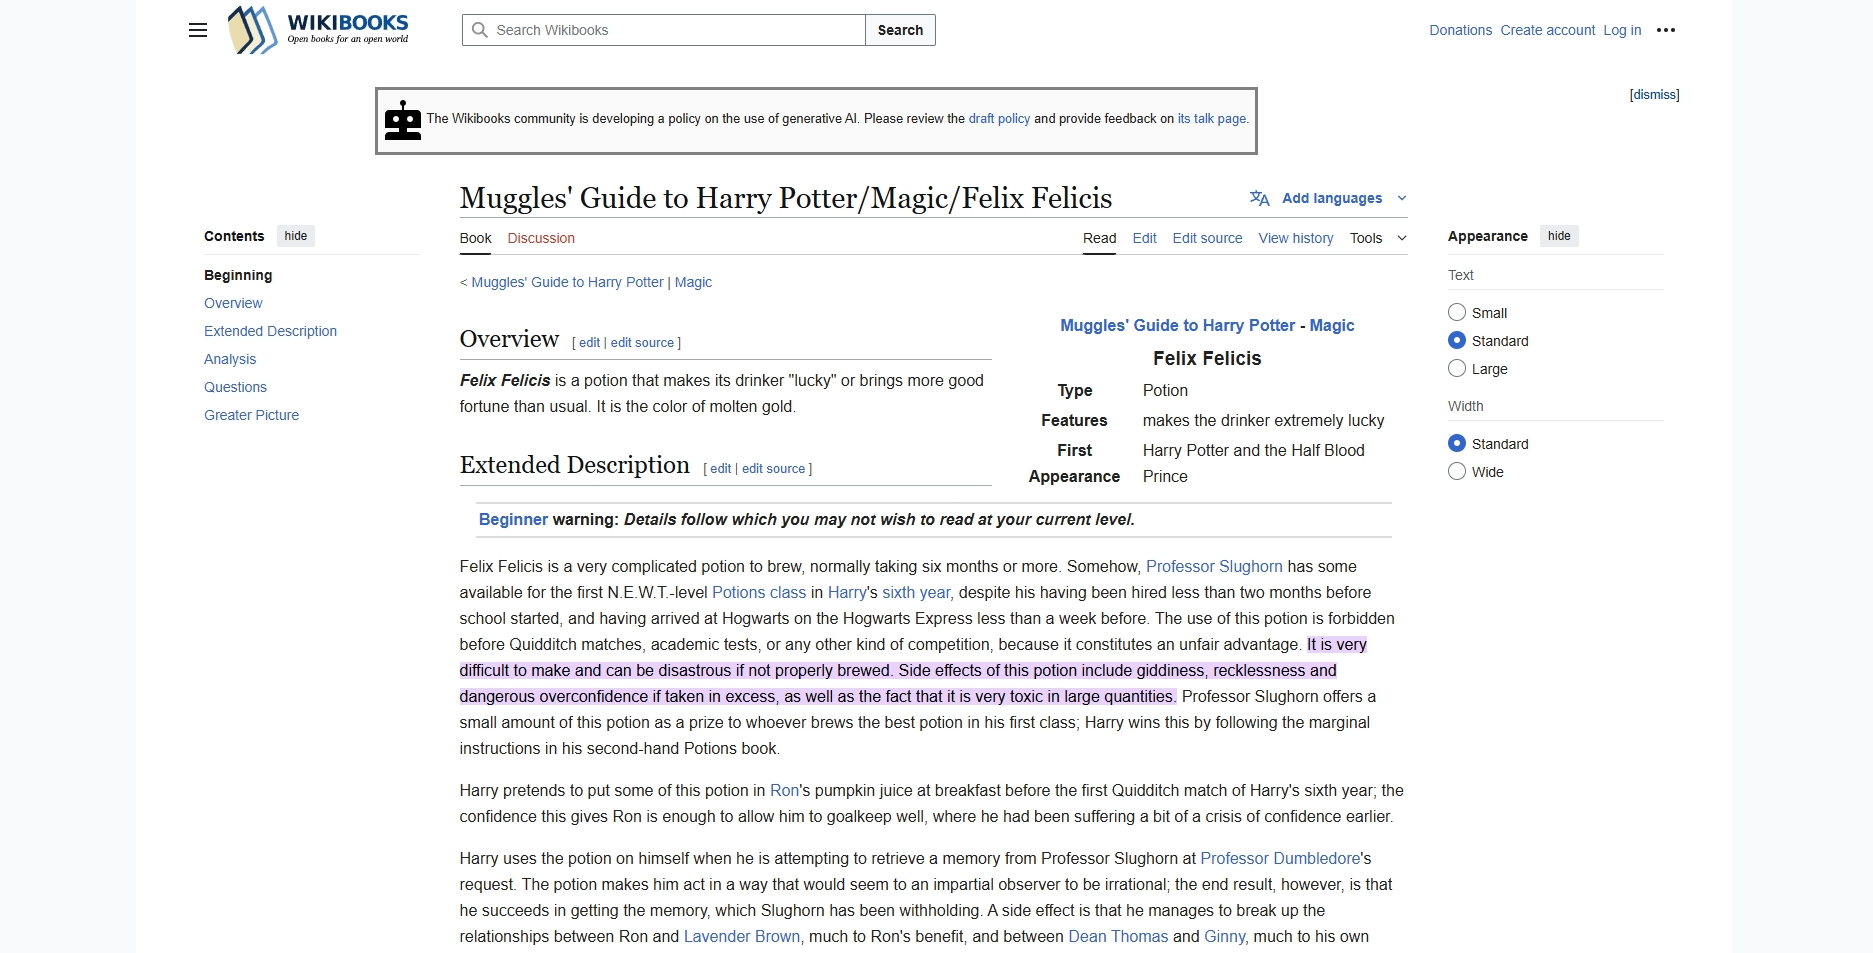Click the robot icon in the AI policy notice
Image resolution: width=1873 pixels, height=953 pixels.
tap(403, 120)
